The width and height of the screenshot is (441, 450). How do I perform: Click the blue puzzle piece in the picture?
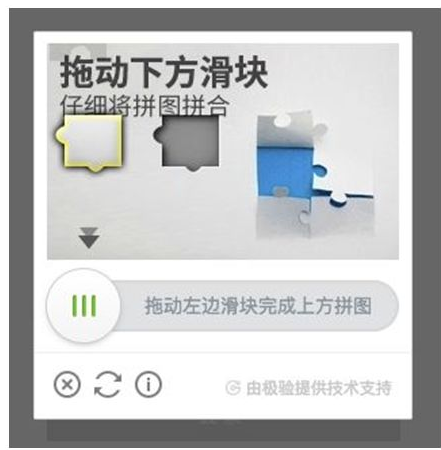(286, 170)
